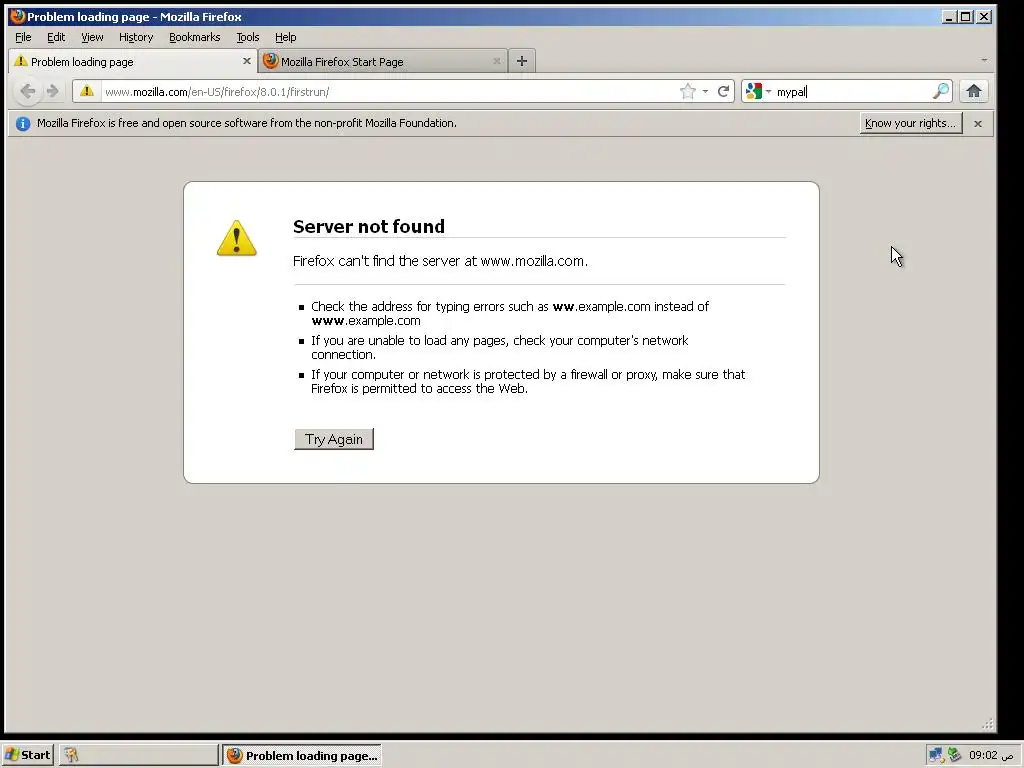Open the View menu
1024x768 pixels.
92,37
